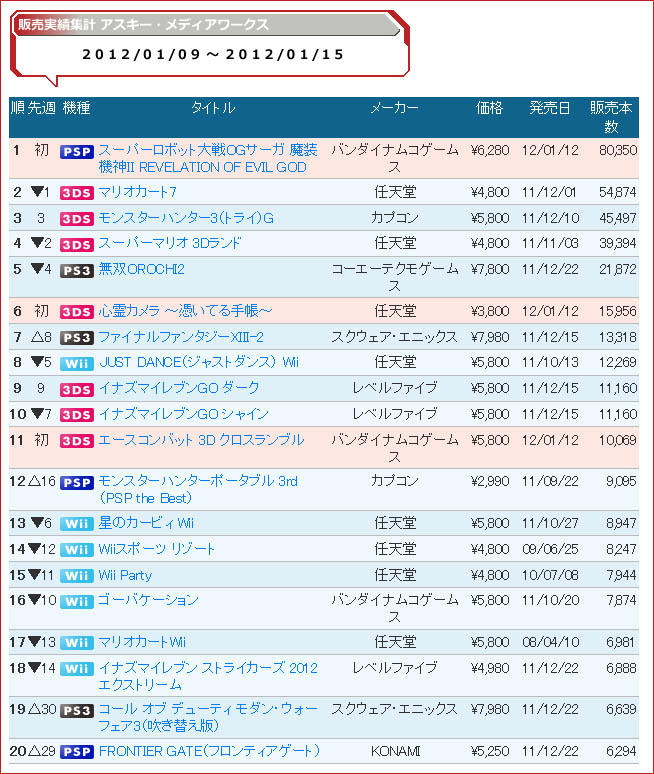
Task: Open エースコンバット 3D クロスランブル link
Action: 201,440
